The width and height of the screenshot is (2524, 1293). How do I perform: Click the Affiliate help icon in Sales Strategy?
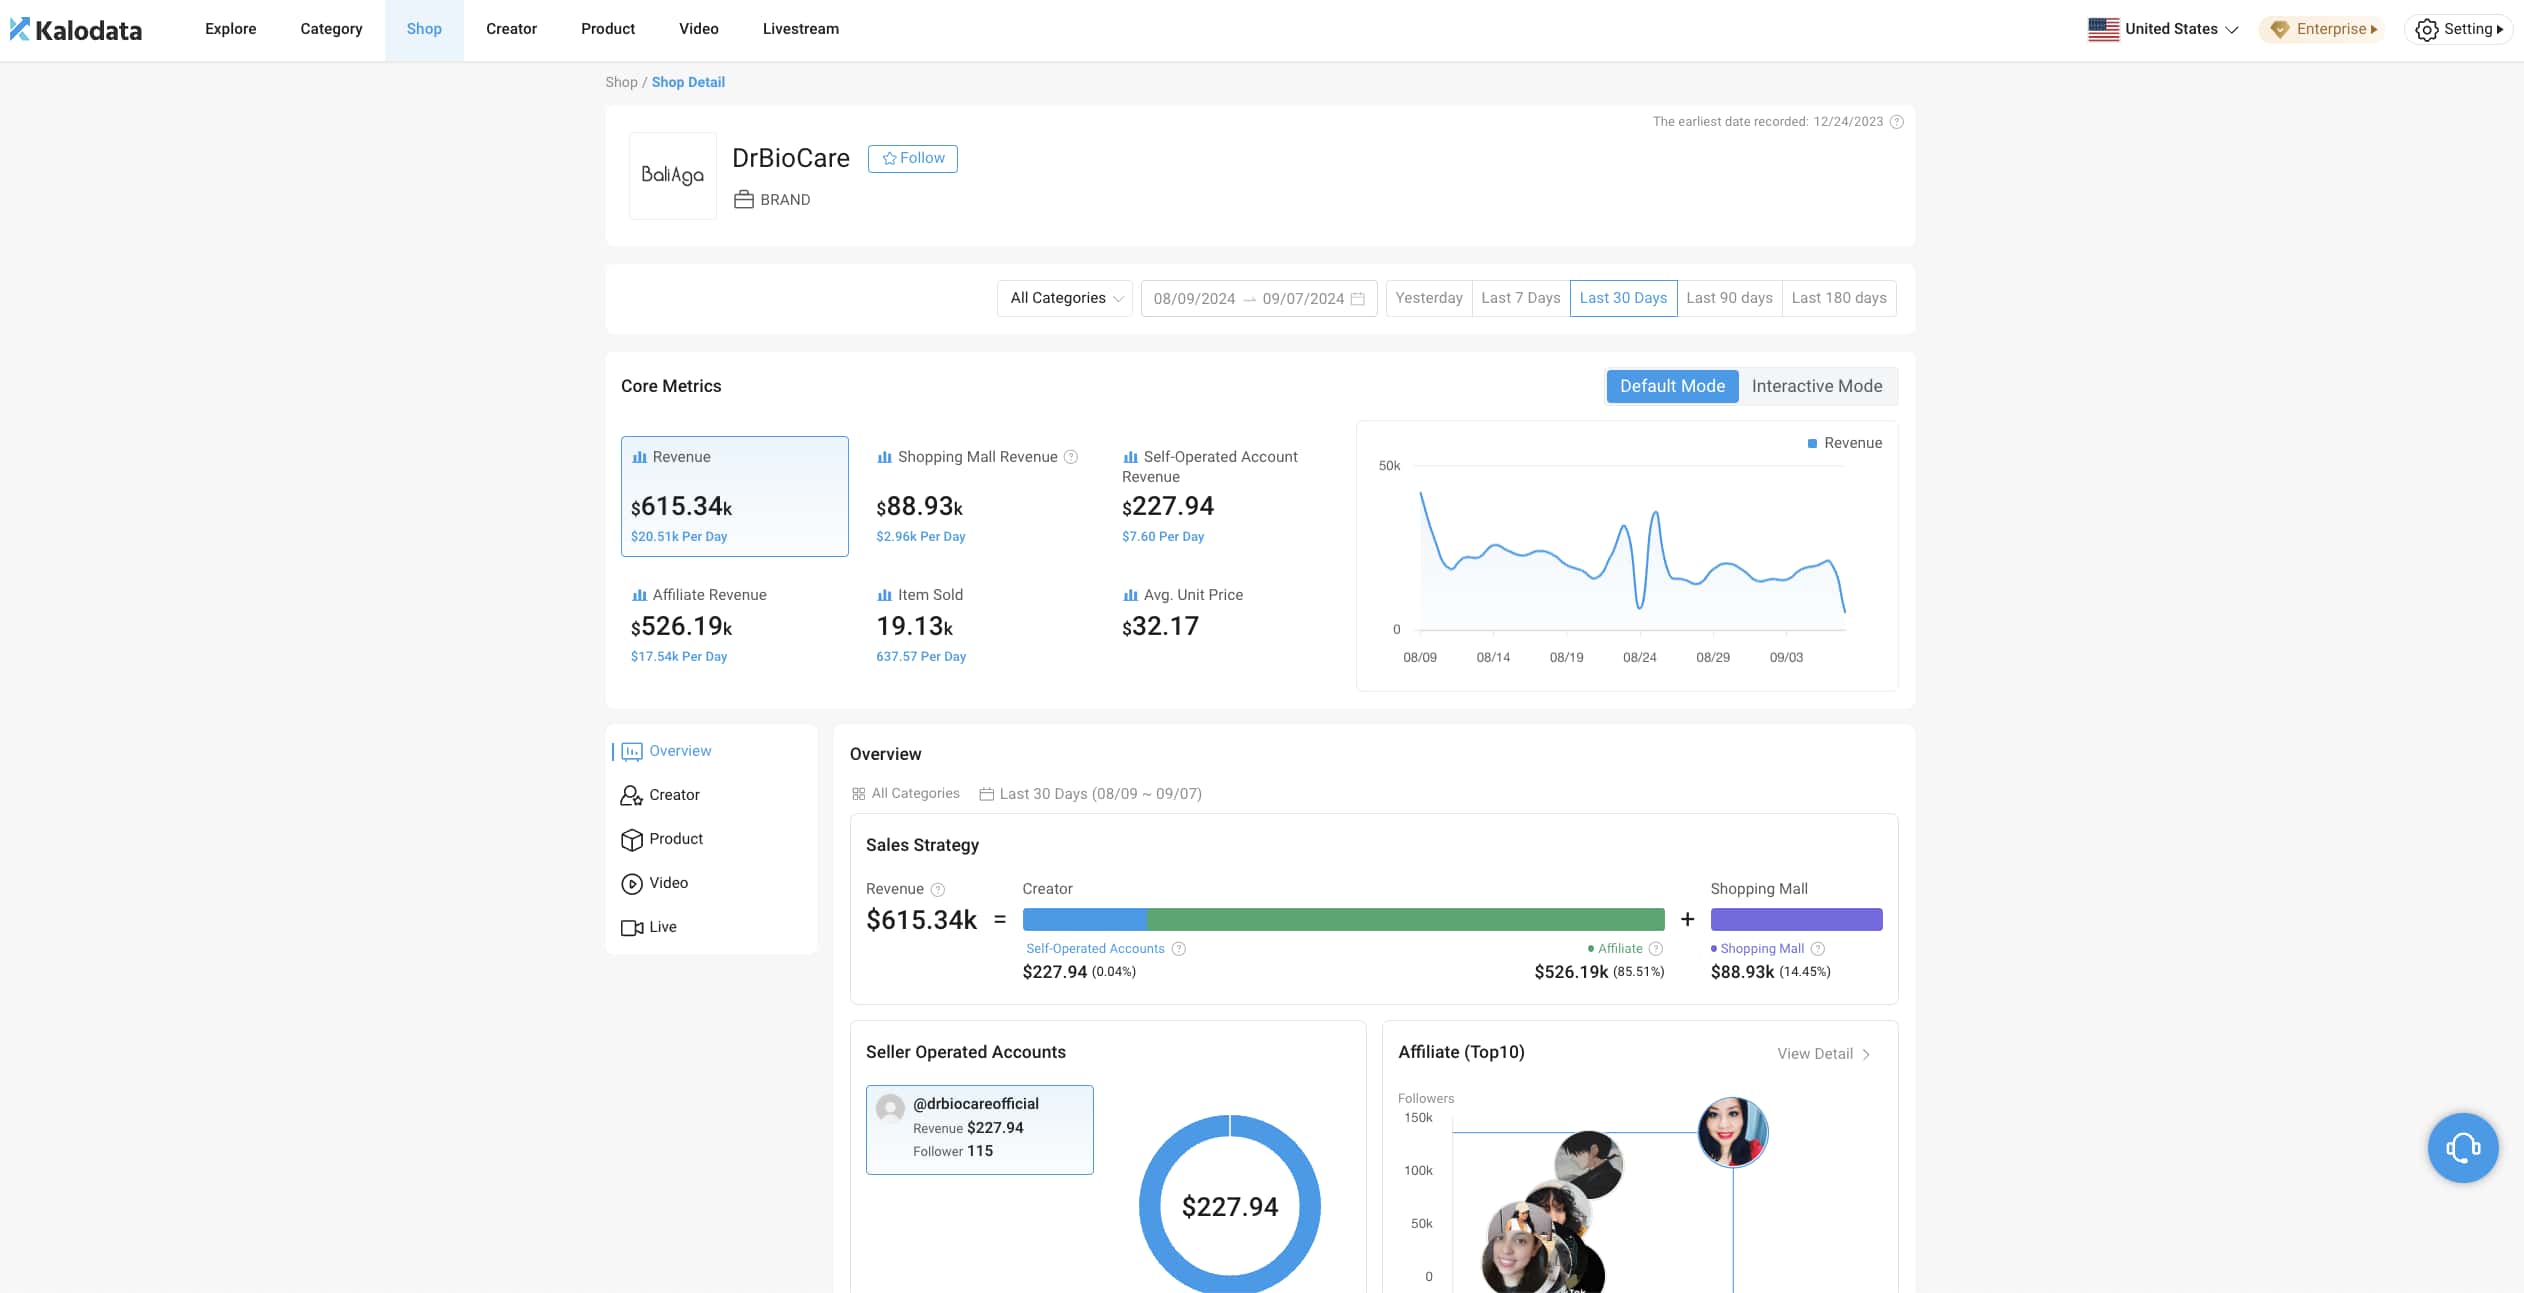pyautogui.click(x=1655, y=949)
